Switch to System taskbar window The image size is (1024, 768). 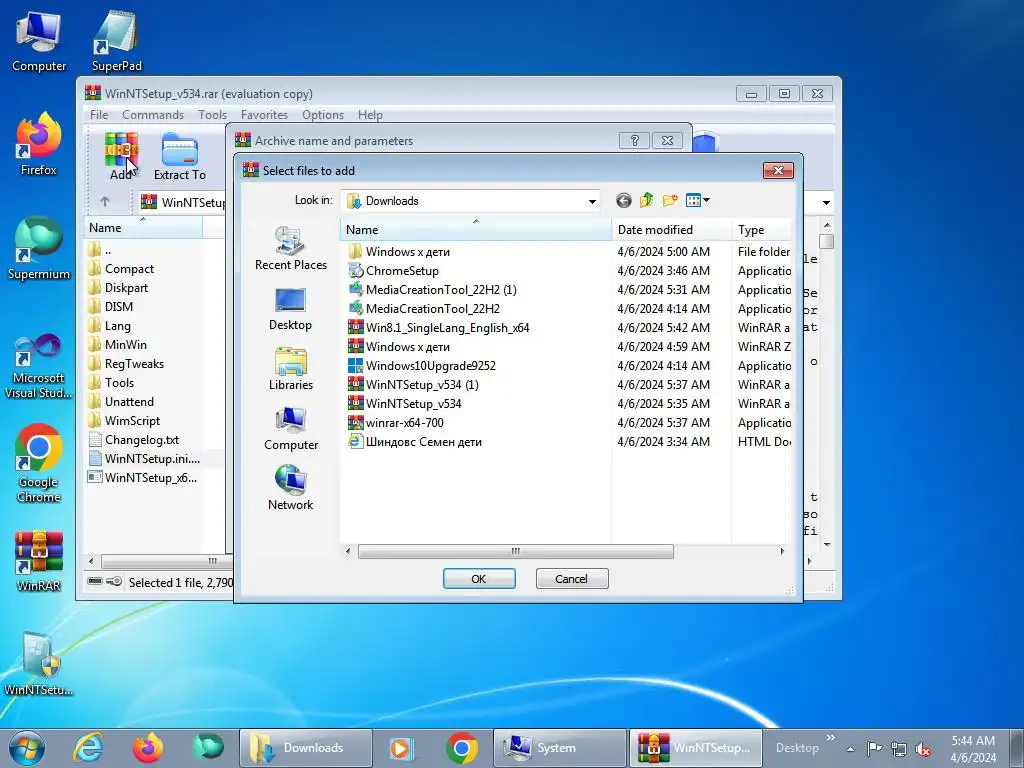point(560,748)
